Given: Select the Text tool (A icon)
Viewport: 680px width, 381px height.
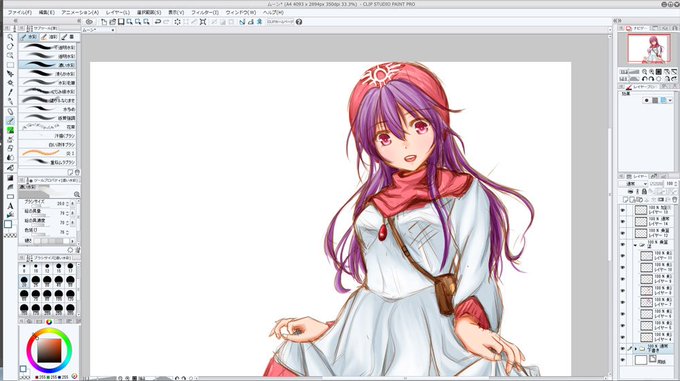Looking at the screenshot, I should point(10,206).
